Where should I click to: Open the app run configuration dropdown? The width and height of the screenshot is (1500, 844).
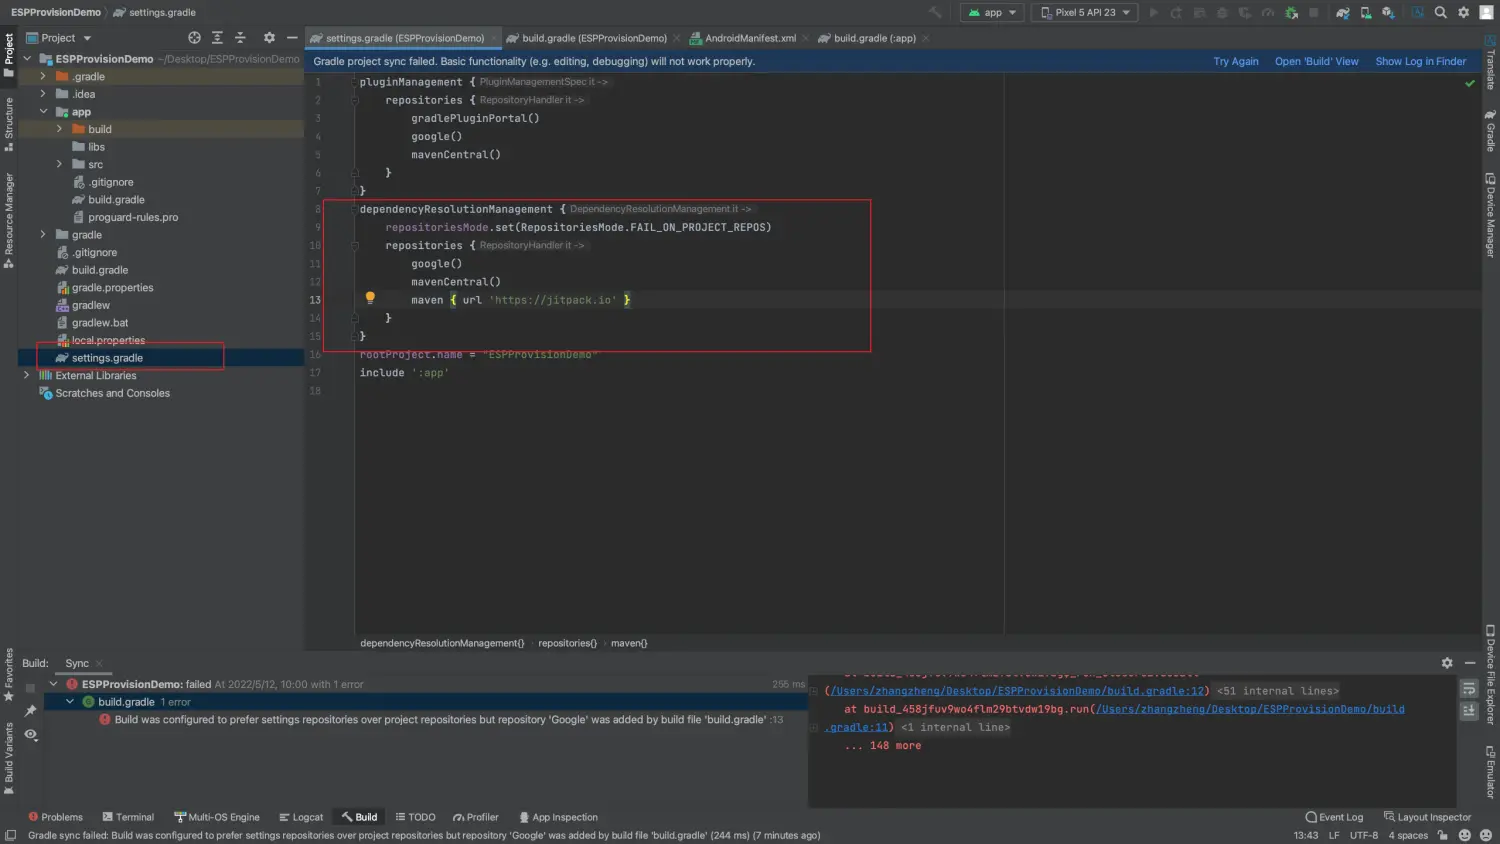tap(992, 13)
